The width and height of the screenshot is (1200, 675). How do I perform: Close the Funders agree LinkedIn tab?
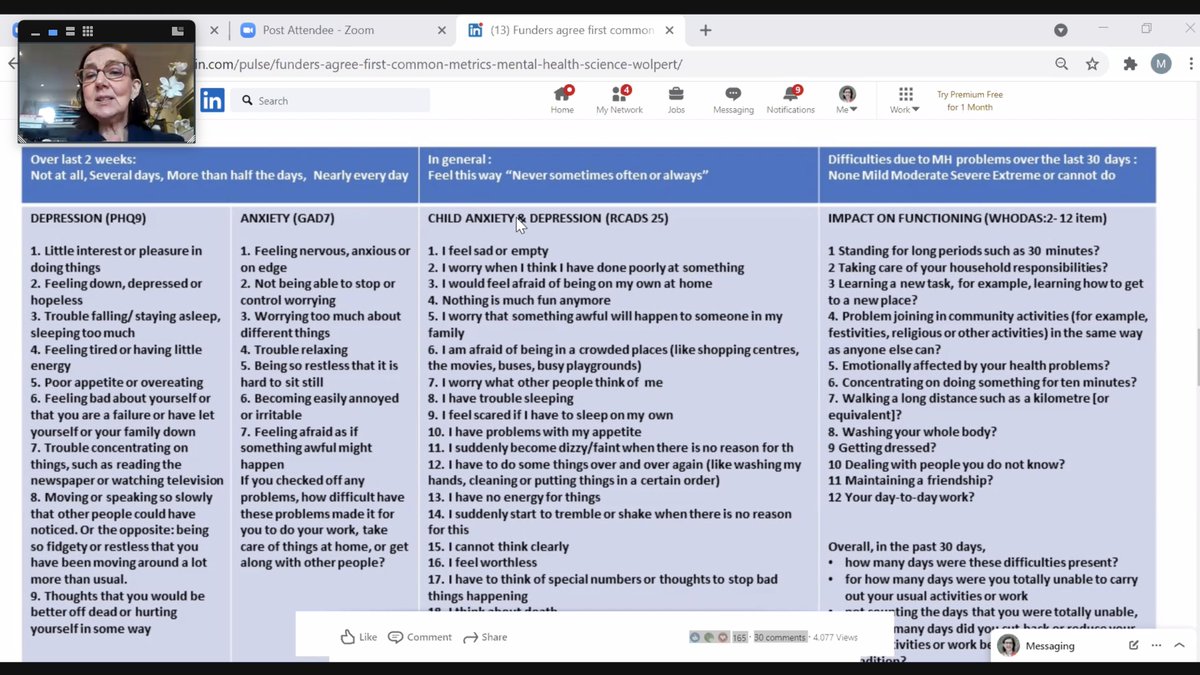pyautogui.click(x=671, y=30)
